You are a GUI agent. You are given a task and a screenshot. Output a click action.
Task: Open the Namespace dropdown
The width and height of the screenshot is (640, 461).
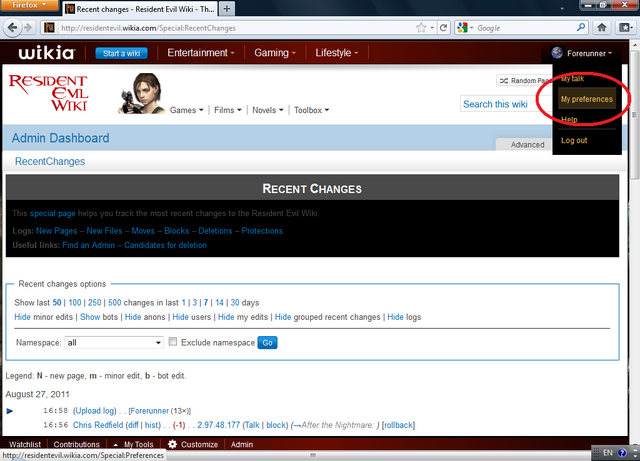[x=114, y=343]
